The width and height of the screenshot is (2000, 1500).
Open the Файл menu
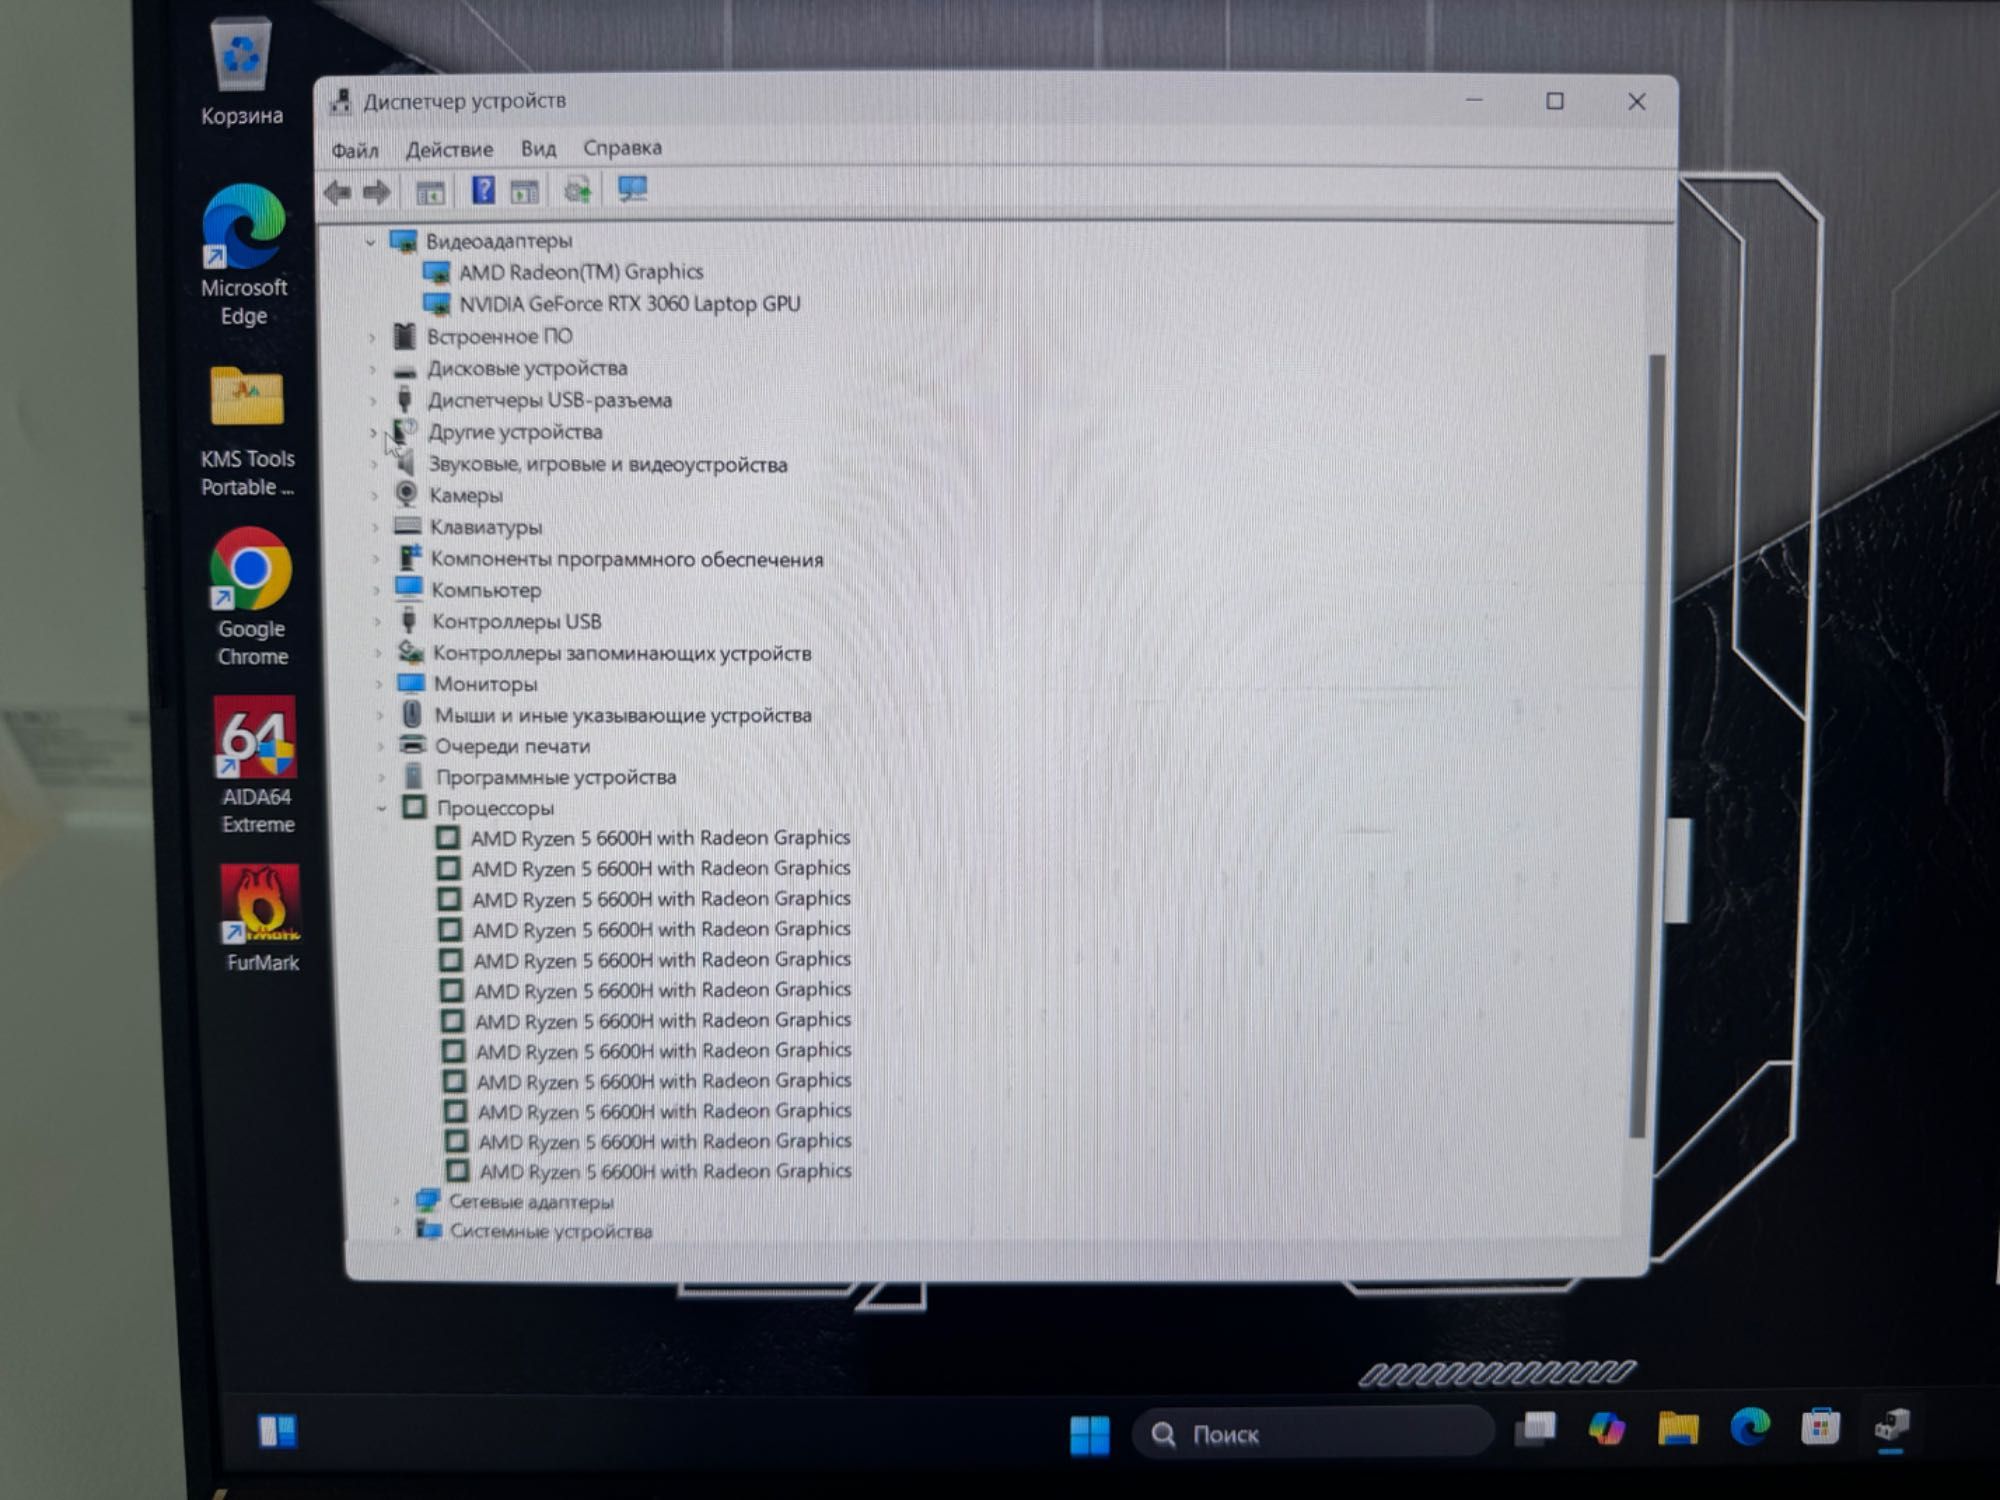(355, 150)
